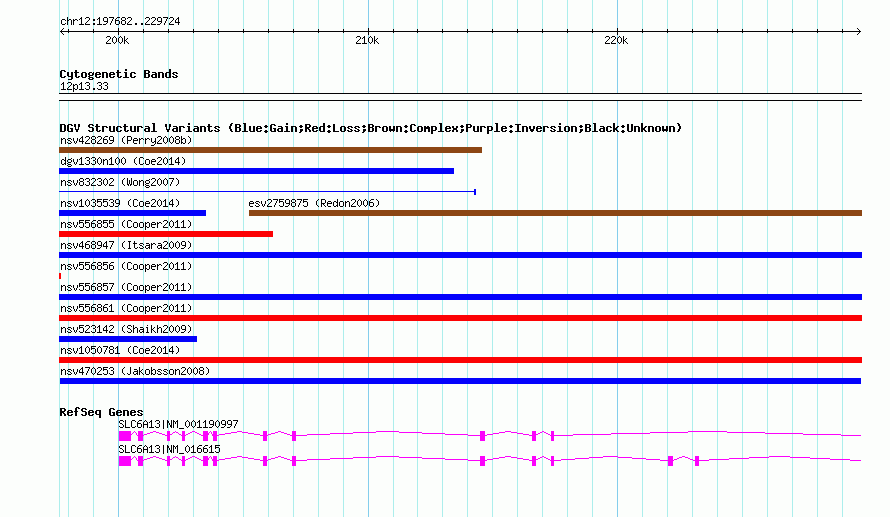Select the nsv428269 (Perry2008b) label
890x517 pixels.
click(x=126, y=140)
